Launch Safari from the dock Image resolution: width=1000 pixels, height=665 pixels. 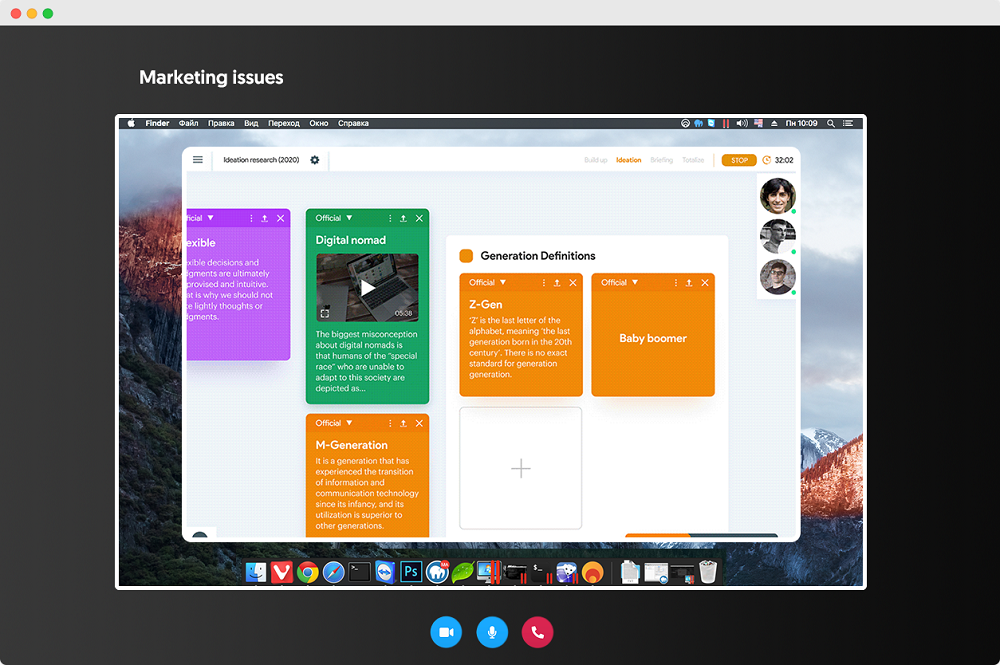pos(334,573)
